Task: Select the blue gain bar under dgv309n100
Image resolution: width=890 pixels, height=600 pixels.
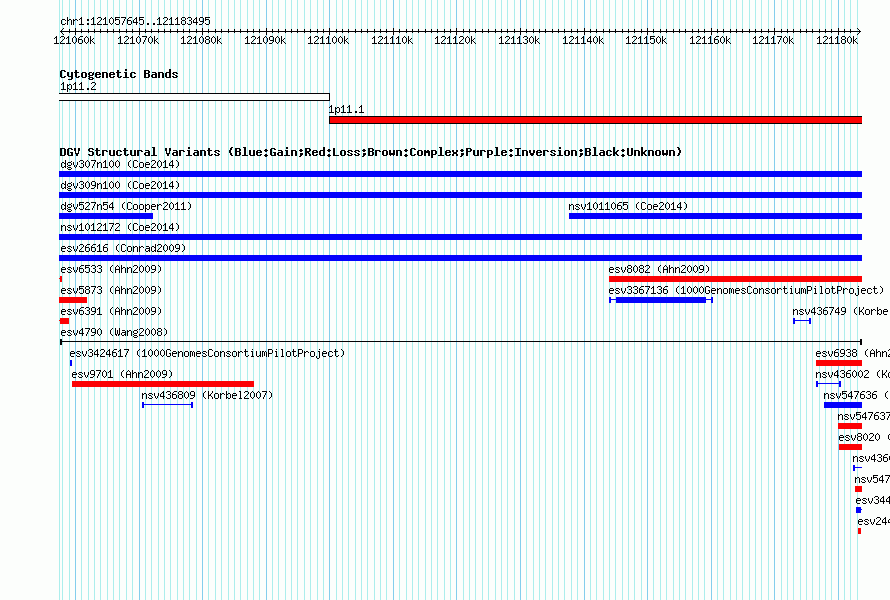Action: (x=460, y=195)
